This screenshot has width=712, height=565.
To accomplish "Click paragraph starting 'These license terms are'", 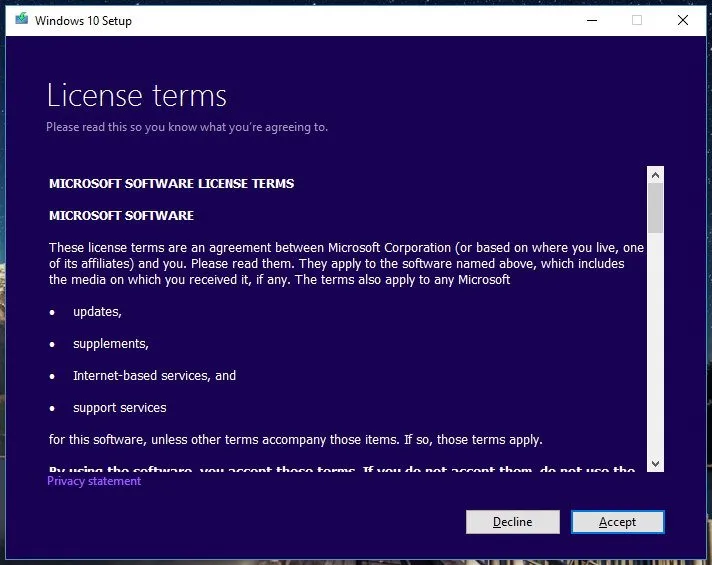I will pyautogui.click(x=346, y=263).
